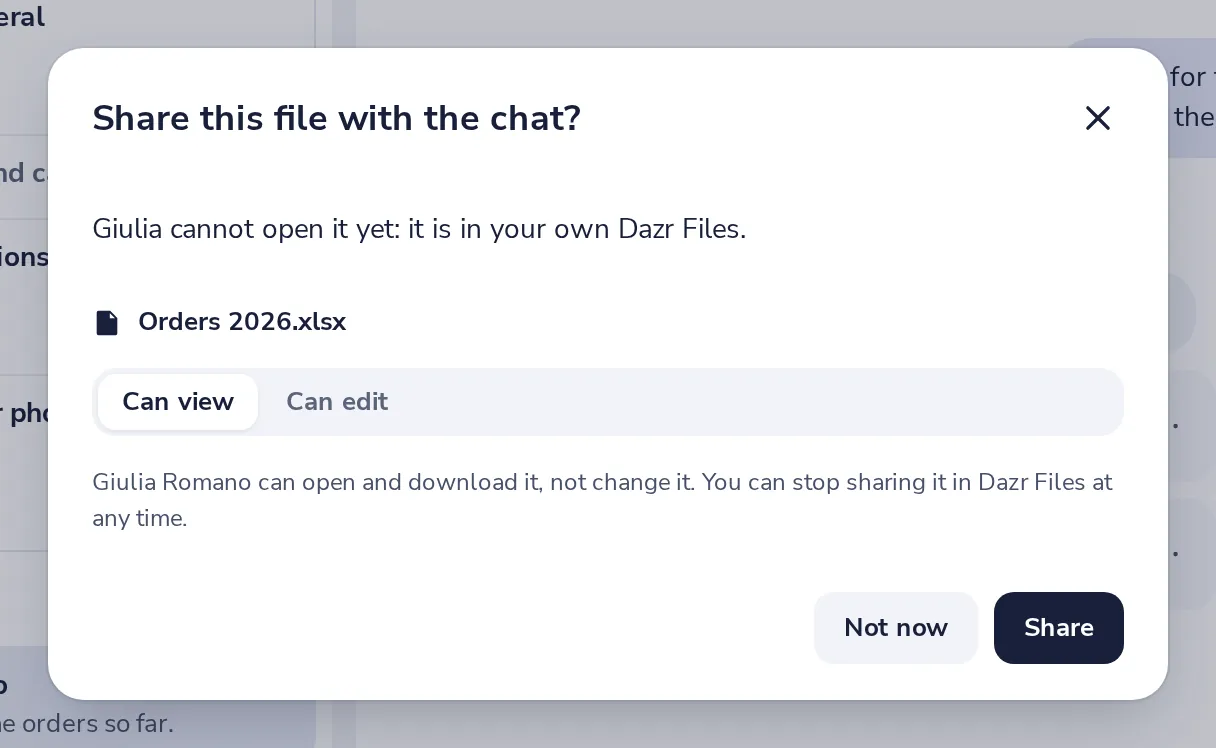Viewport: 1216px width, 748px height.
Task: Select the Orders 2026.xlsx file name
Action: 242,322
